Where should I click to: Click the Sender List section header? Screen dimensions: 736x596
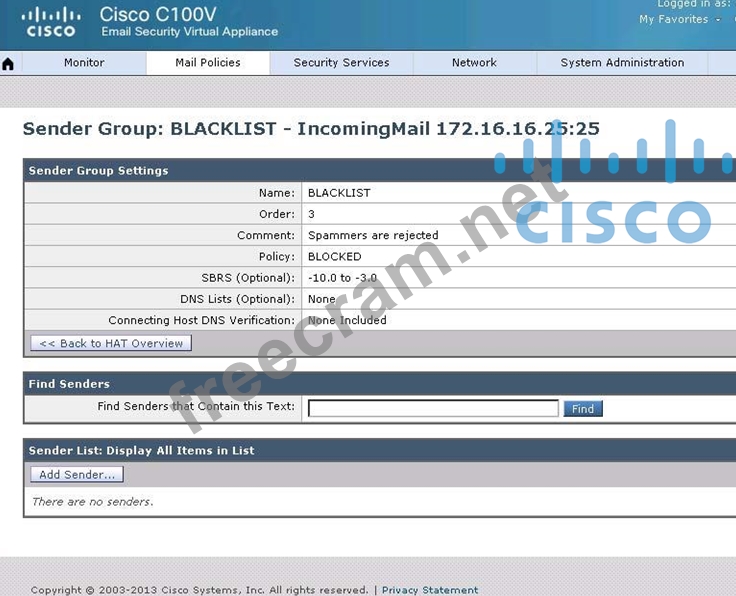point(141,451)
